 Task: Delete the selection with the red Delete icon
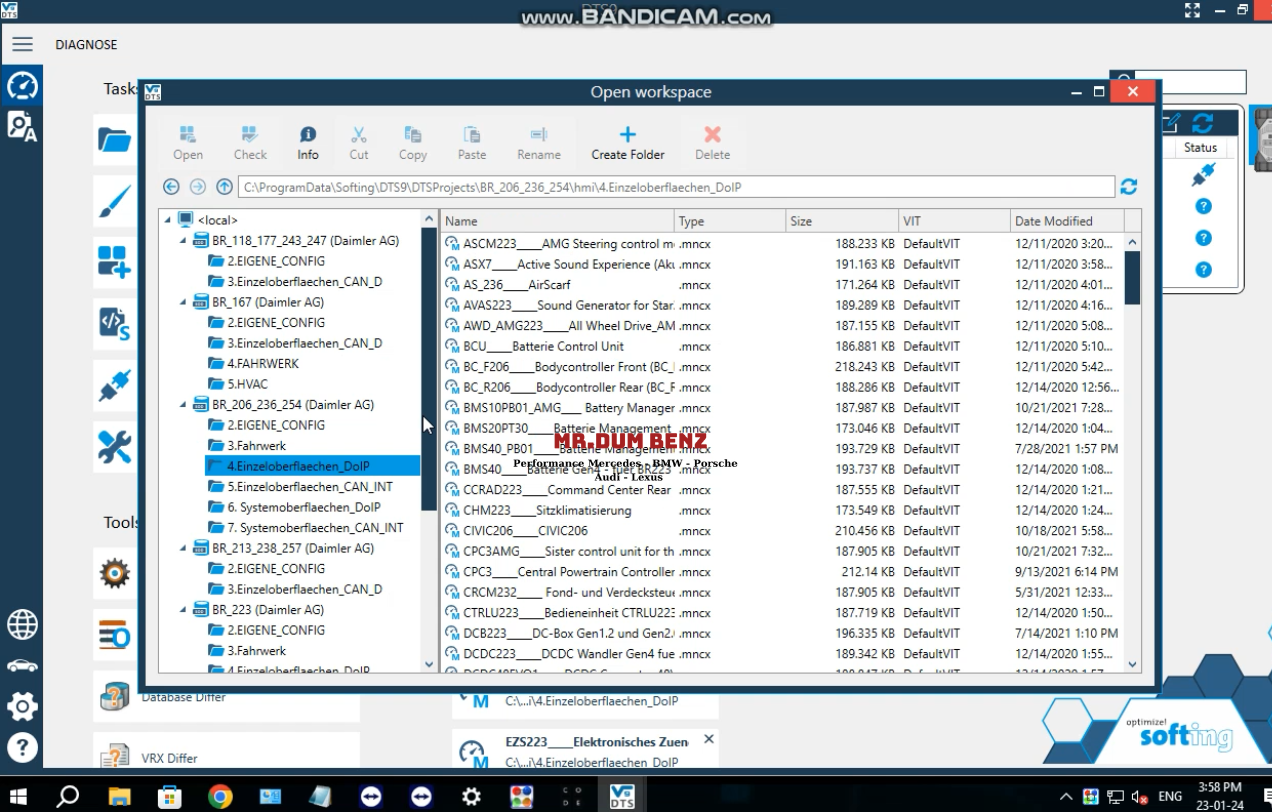pos(712,141)
